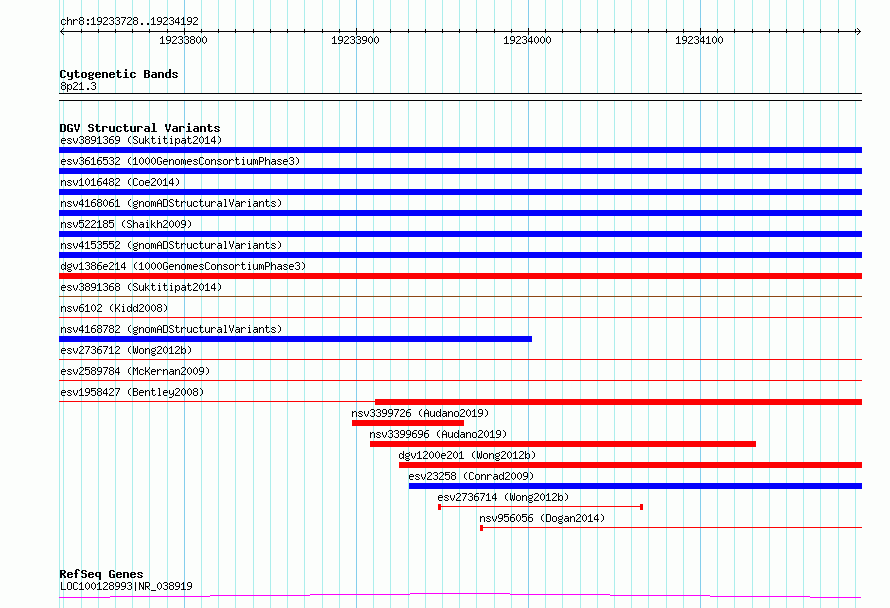Click the esv1958427 (Bentley2008) label

click(132, 392)
